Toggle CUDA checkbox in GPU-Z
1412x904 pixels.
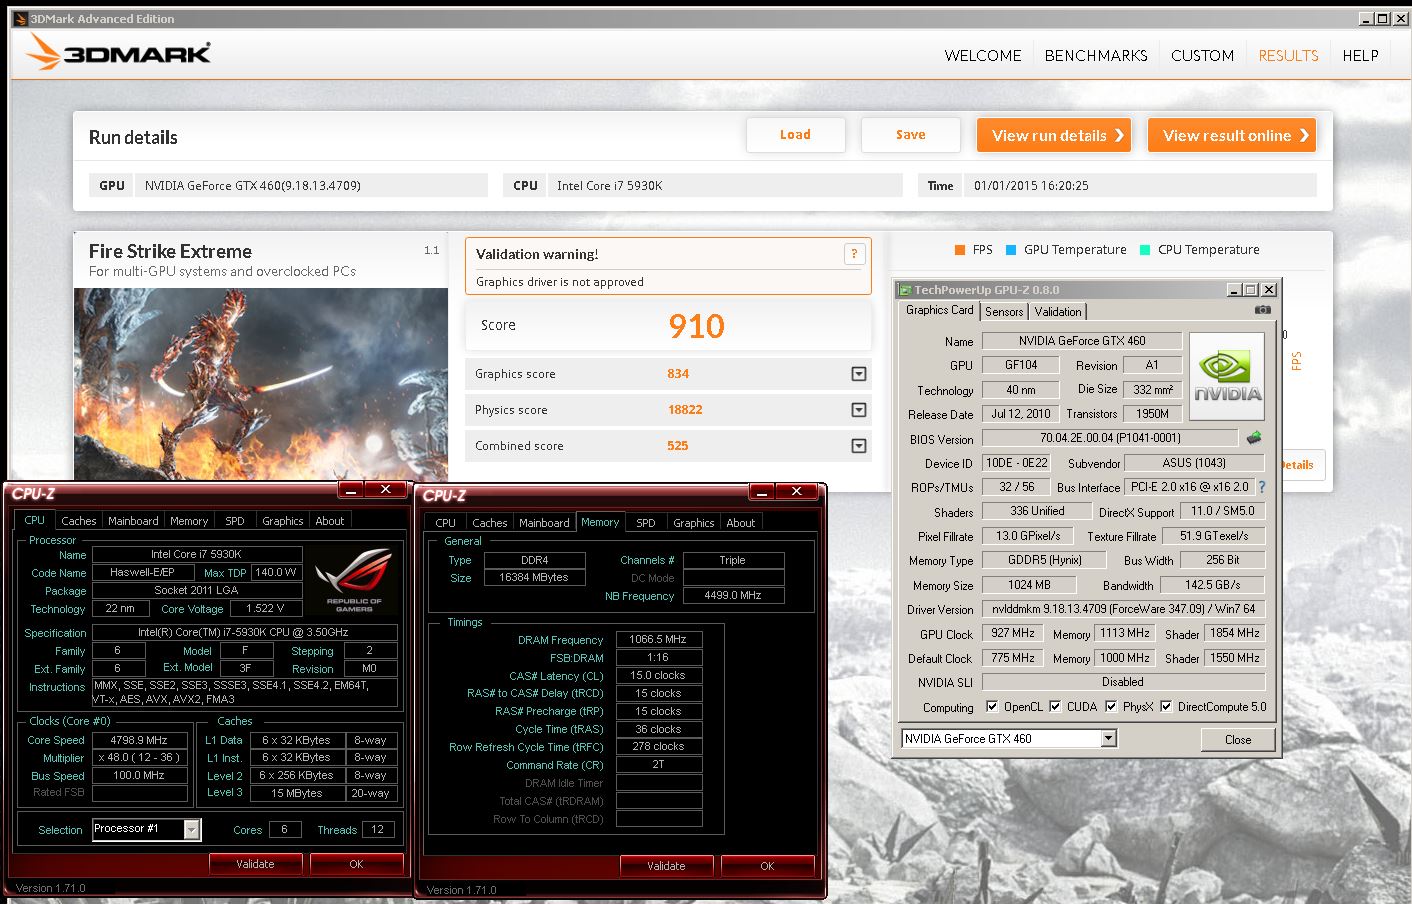[x=1055, y=706]
